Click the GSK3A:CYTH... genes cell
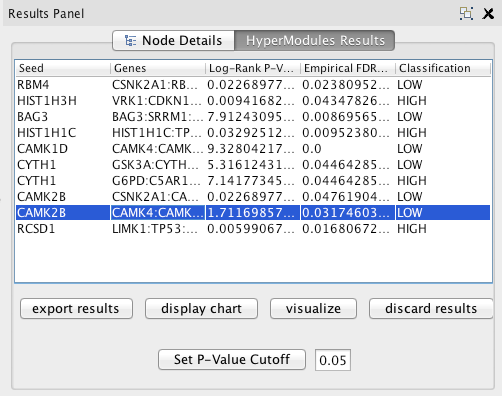502x396 pixels. click(158, 165)
